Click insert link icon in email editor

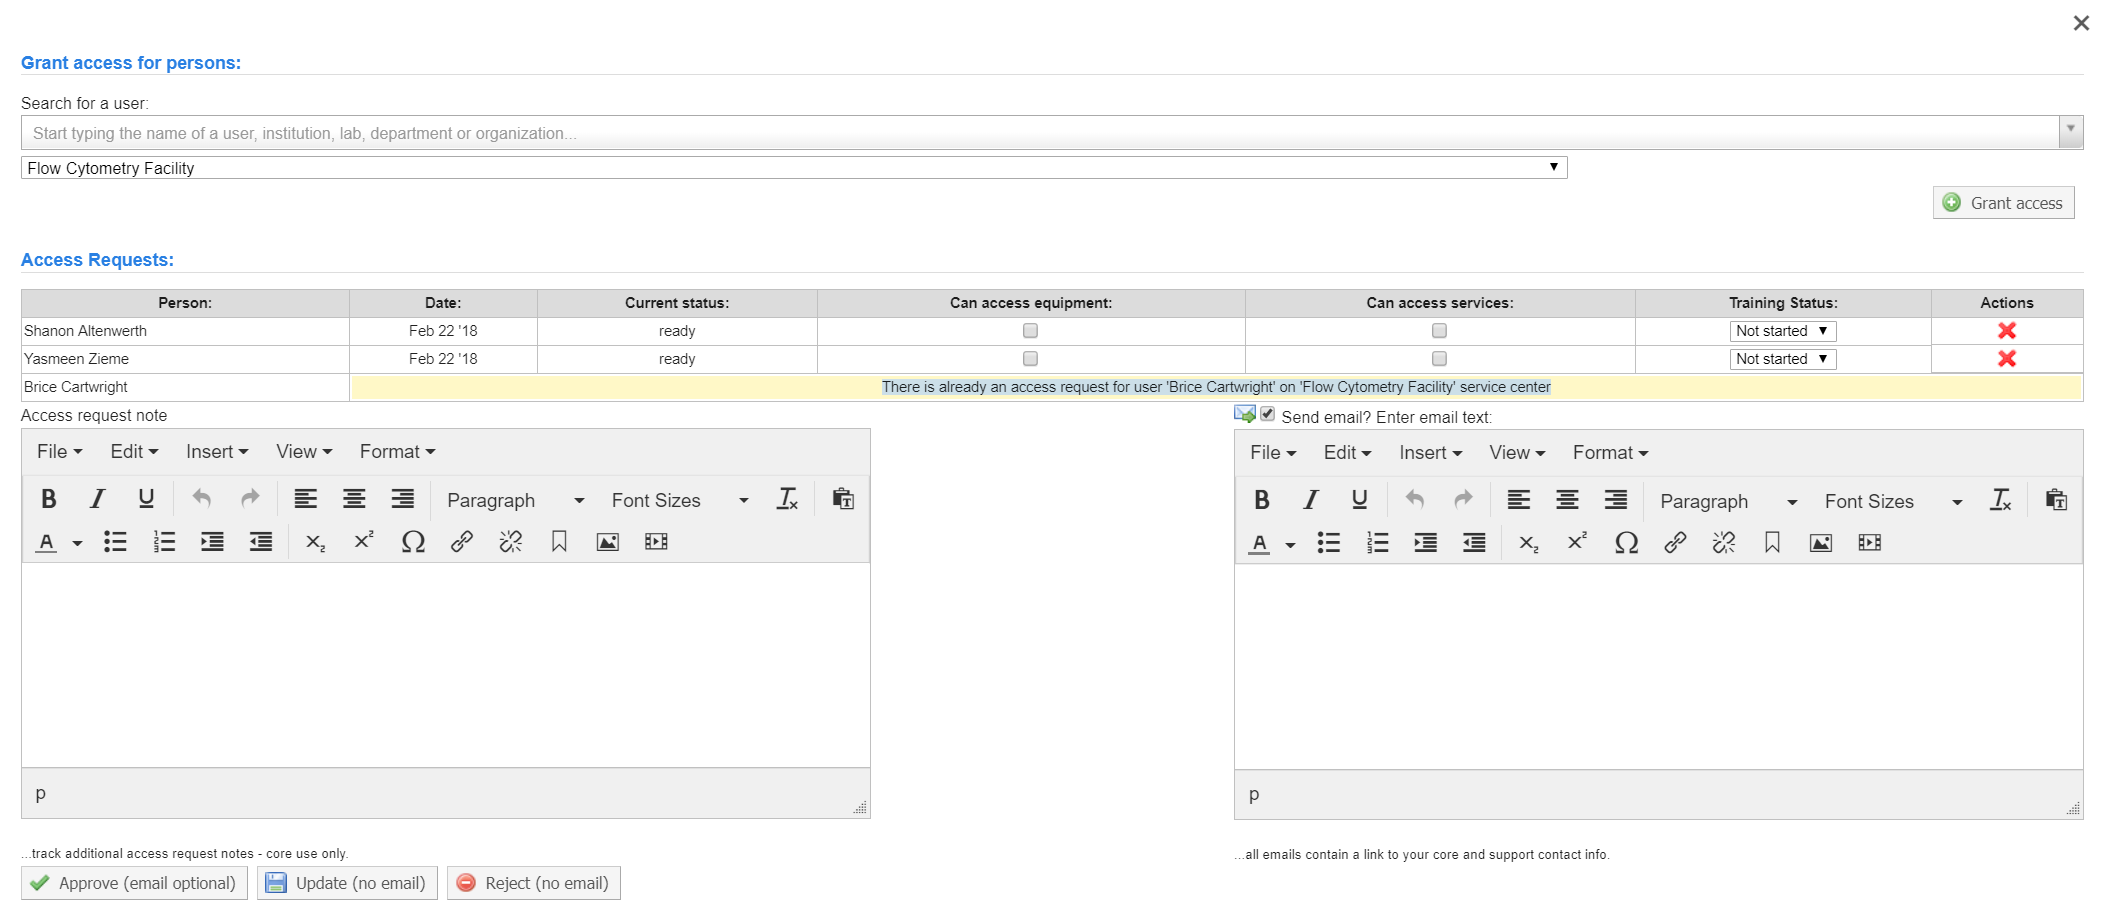click(x=1675, y=543)
